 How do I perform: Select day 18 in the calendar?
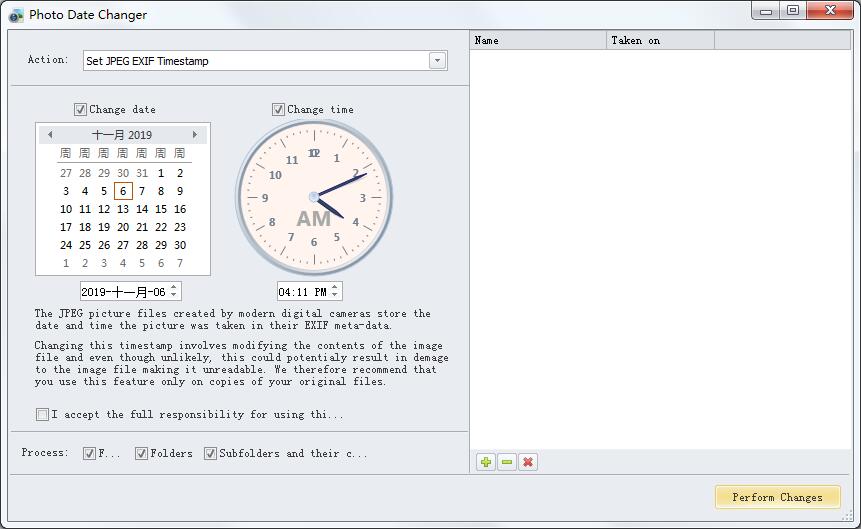point(85,227)
